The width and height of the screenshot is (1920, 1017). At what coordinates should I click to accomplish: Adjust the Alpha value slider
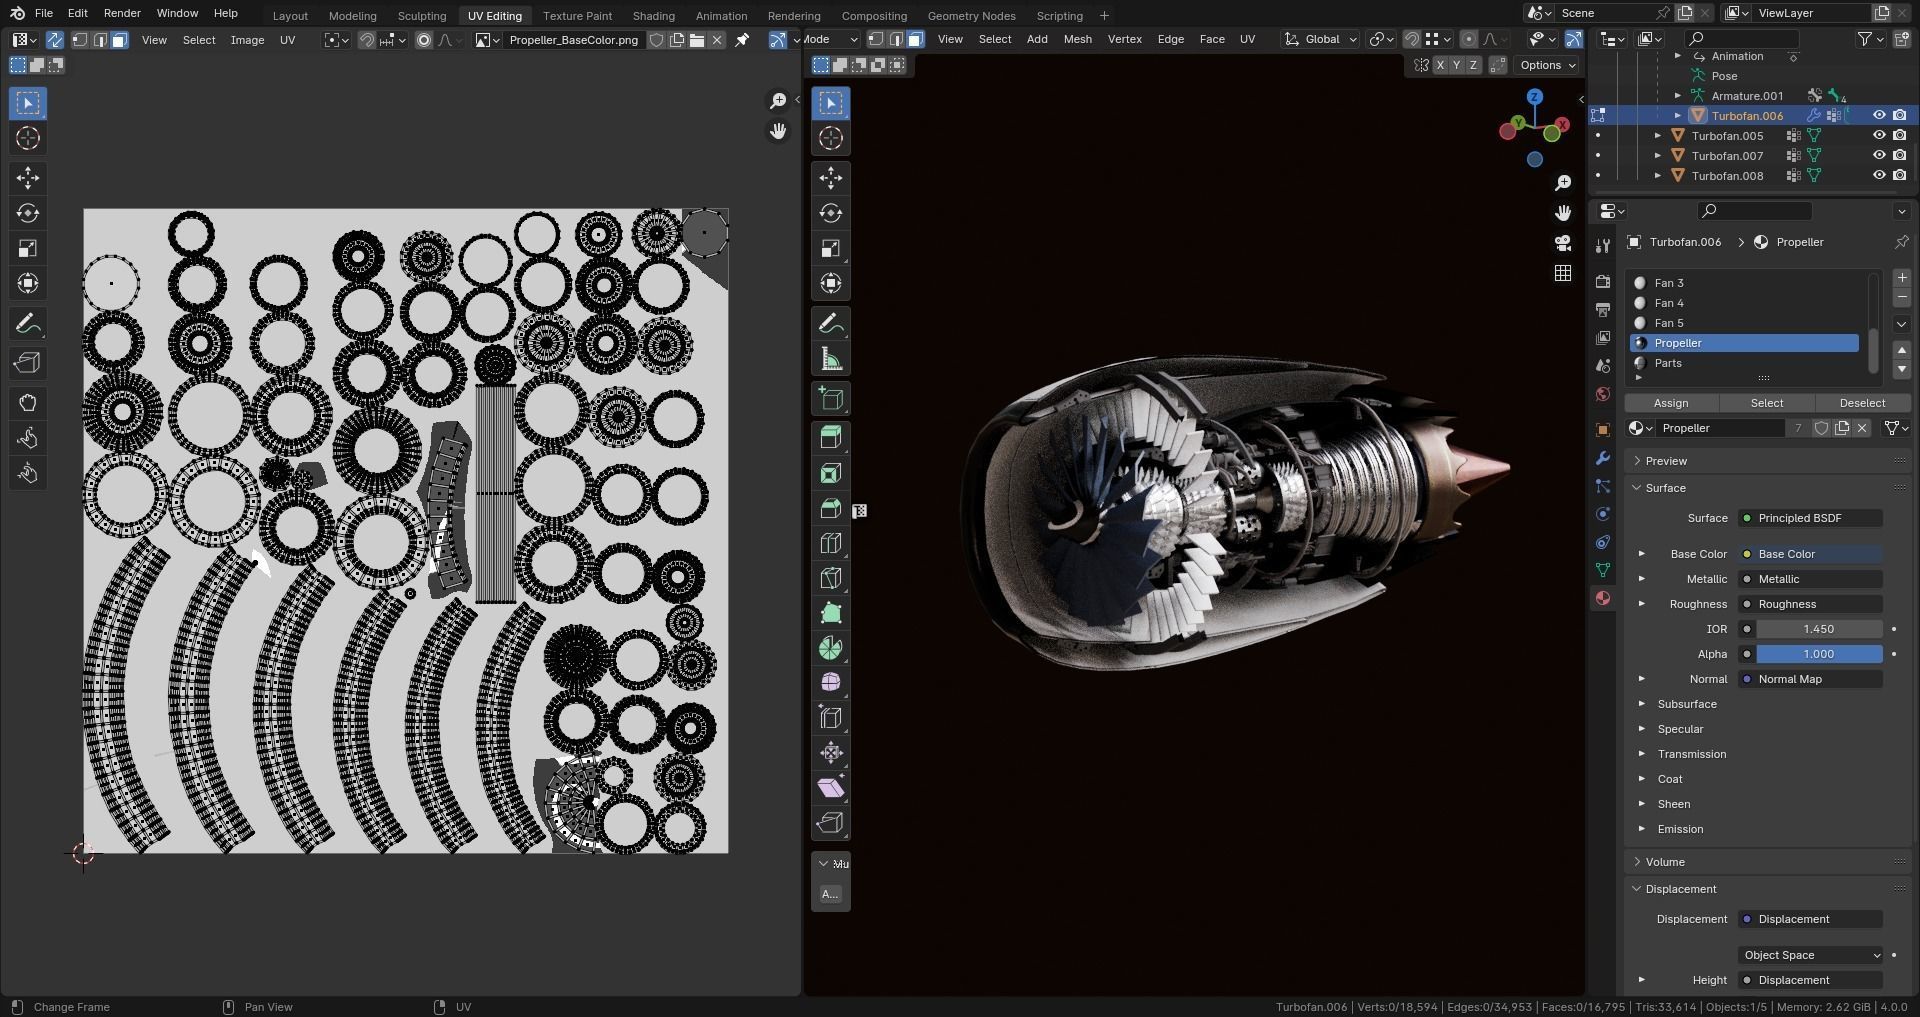(x=1819, y=654)
